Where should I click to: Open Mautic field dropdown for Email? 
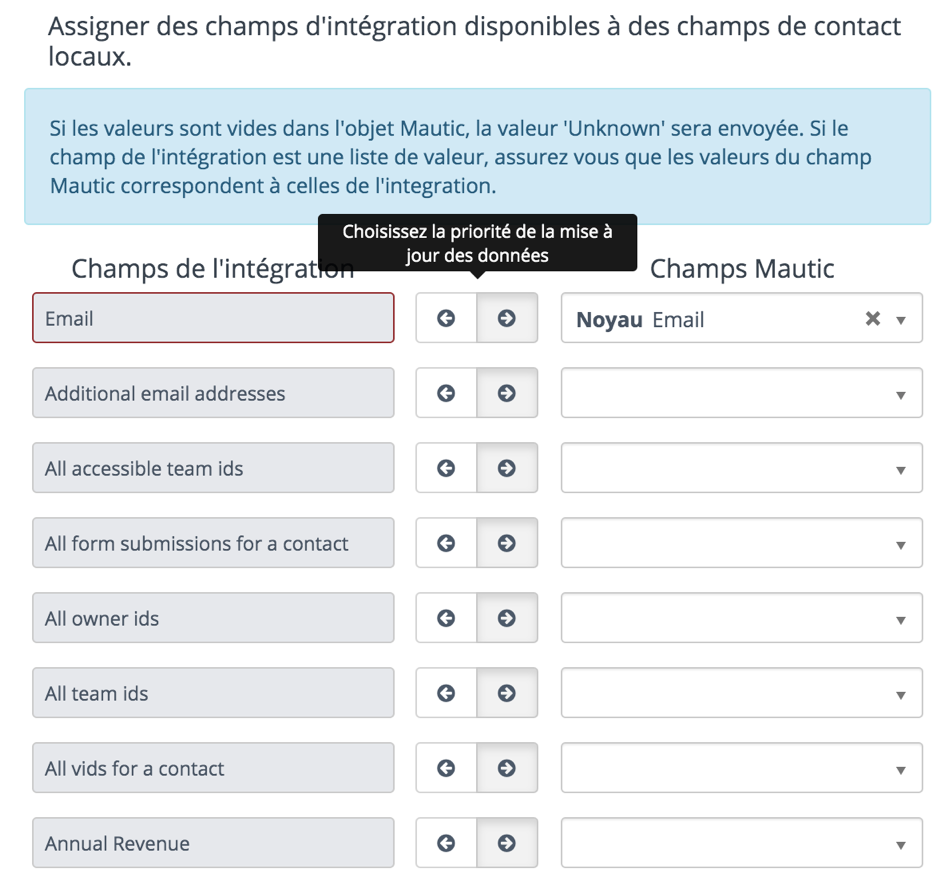click(741, 318)
